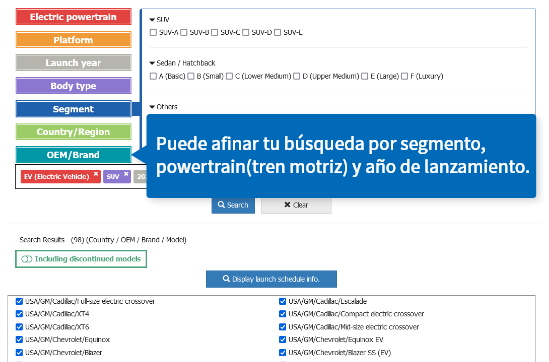This screenshot has width=549, height=362.
Task: Check the SUV-A checkbox
Action: (x=153, y=33)
